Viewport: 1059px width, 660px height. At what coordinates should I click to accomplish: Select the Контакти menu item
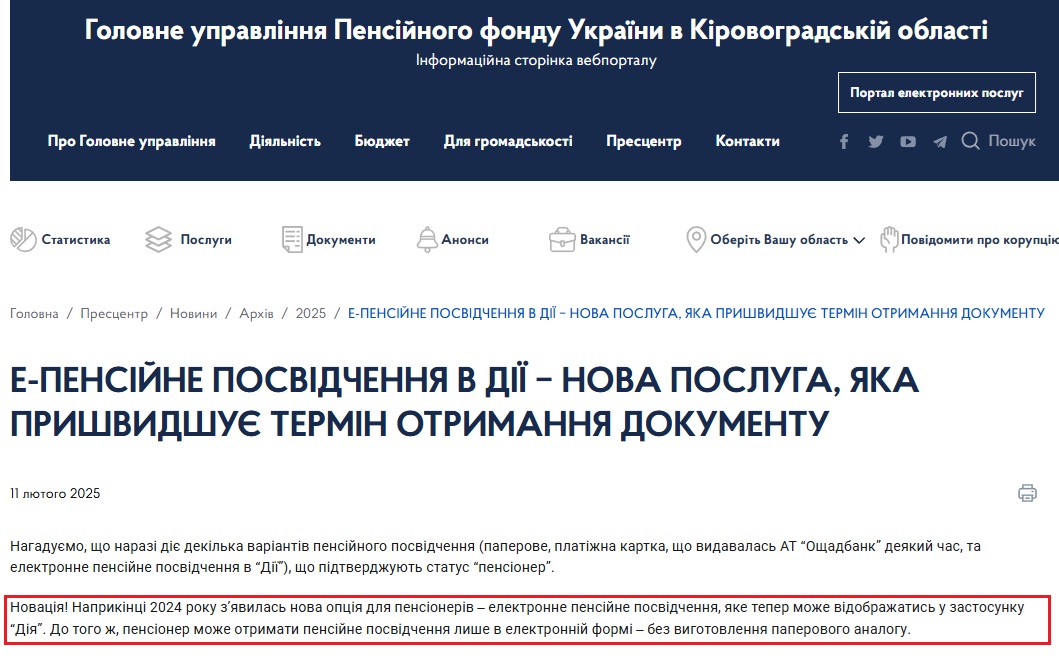click(747, 141)
